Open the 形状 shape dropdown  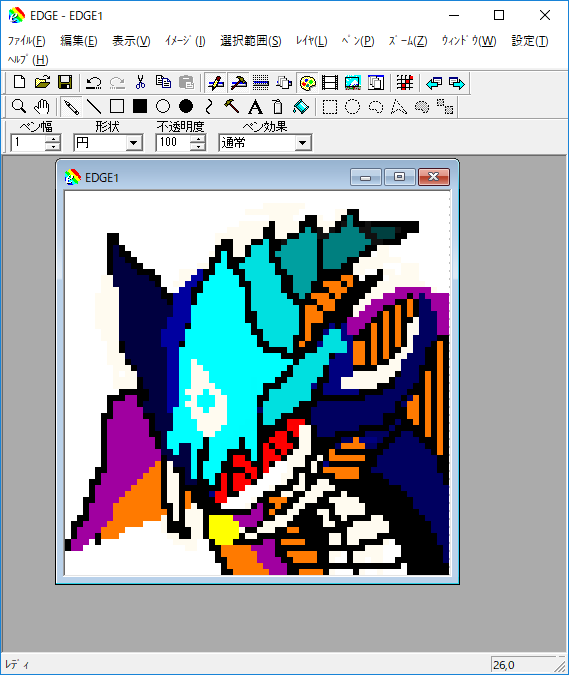134,142
